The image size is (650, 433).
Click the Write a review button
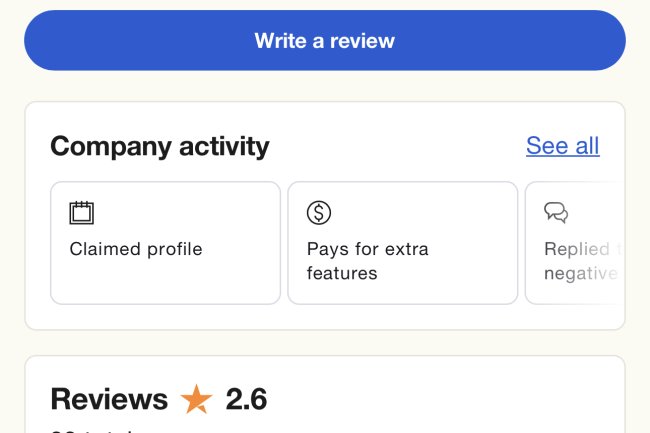tap(324, 41)
